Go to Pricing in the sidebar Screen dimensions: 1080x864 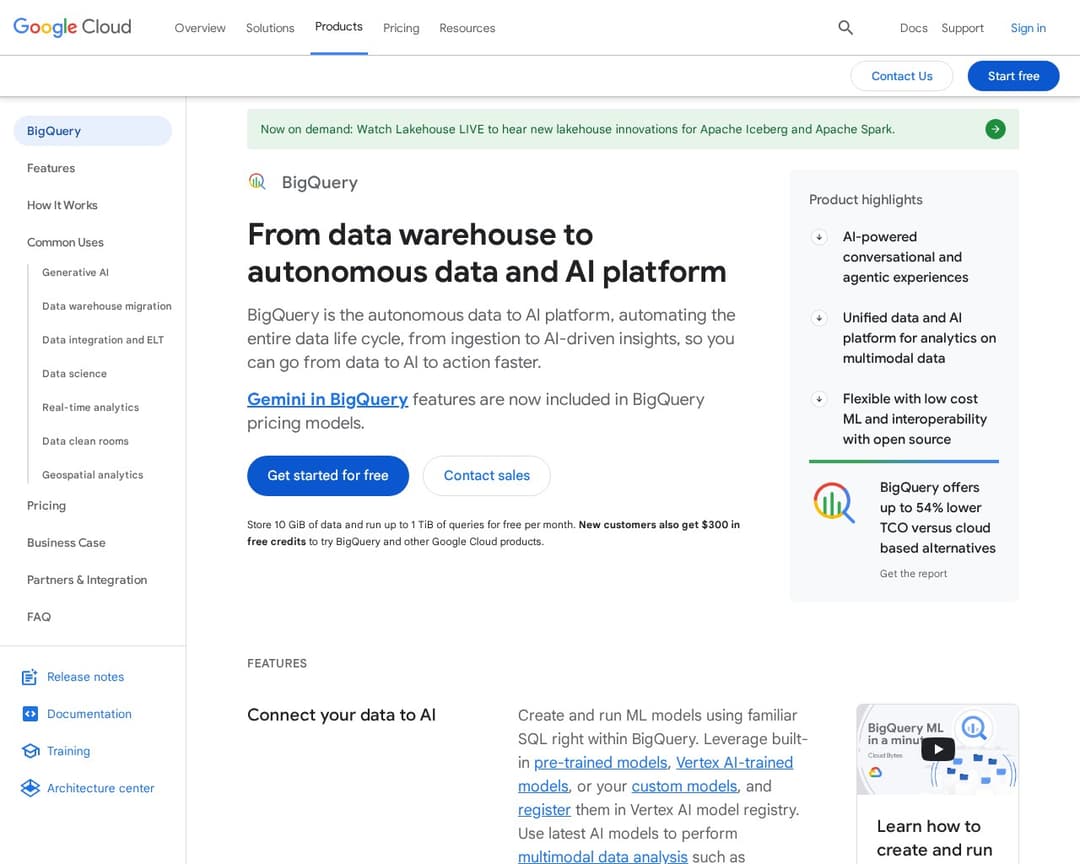point(46,506)
